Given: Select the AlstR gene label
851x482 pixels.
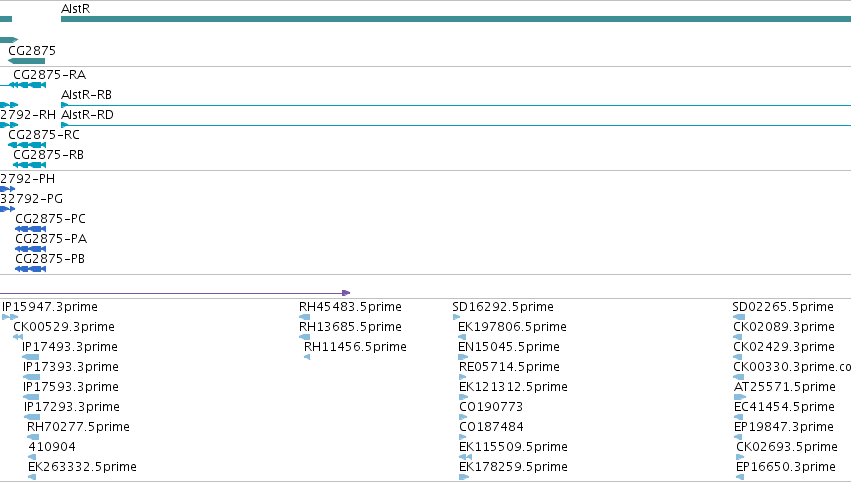Looking at the screenshot, I should (75, 9).
